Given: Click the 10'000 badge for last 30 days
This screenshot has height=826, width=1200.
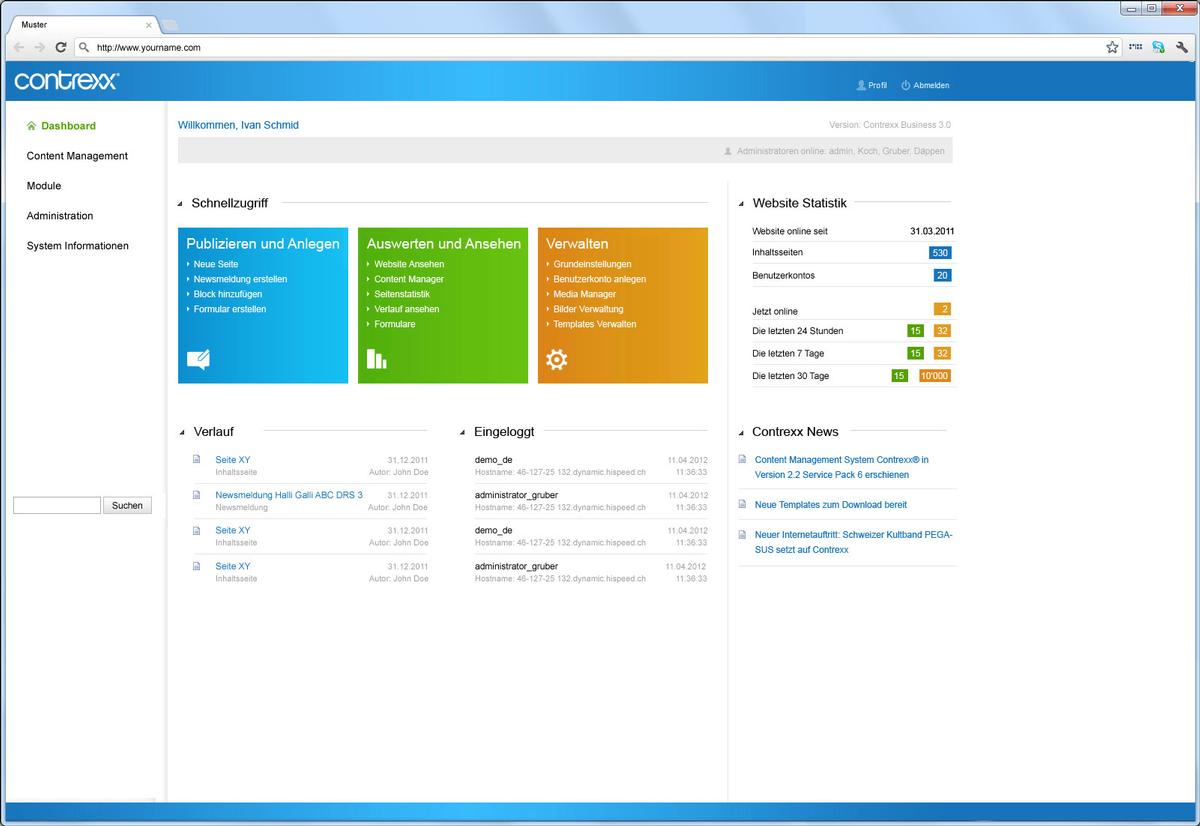Looking at the screenshot, I should pyautogui.click(x=935, y=376).
